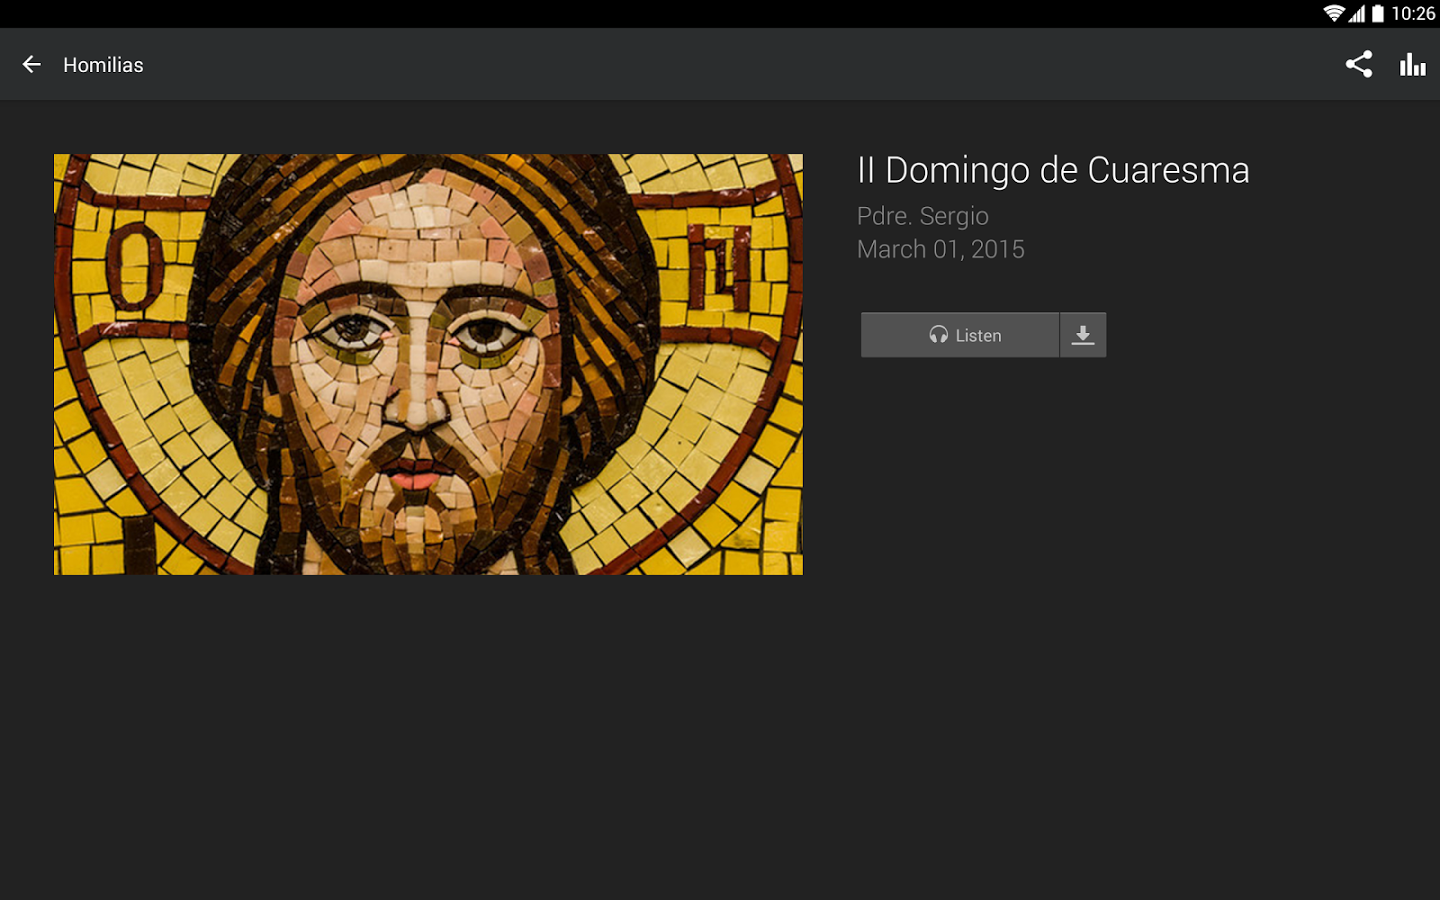The width and height of the screenshot is (1440, 900).
Task: Tap the 10:26 clock
Action: pos(1413,13)
